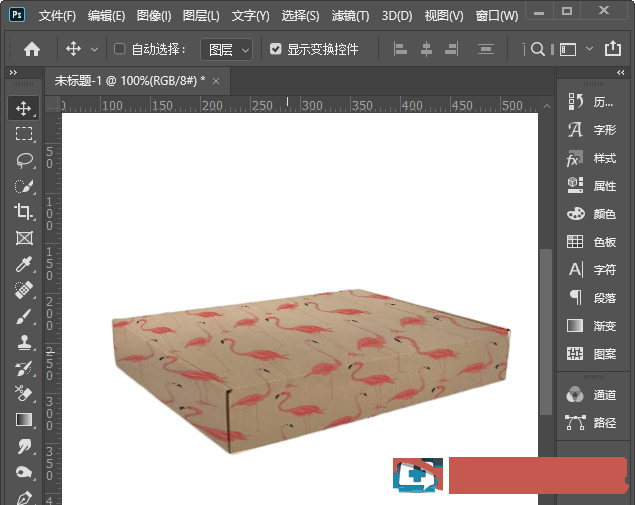
Task: Expand the right panel dock arrows
Action: [622, 73]
